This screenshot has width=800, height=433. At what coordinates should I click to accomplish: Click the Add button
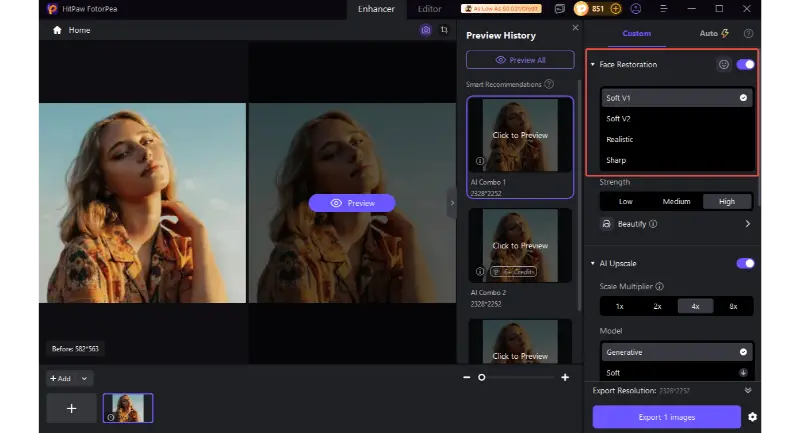click(60, 378)
